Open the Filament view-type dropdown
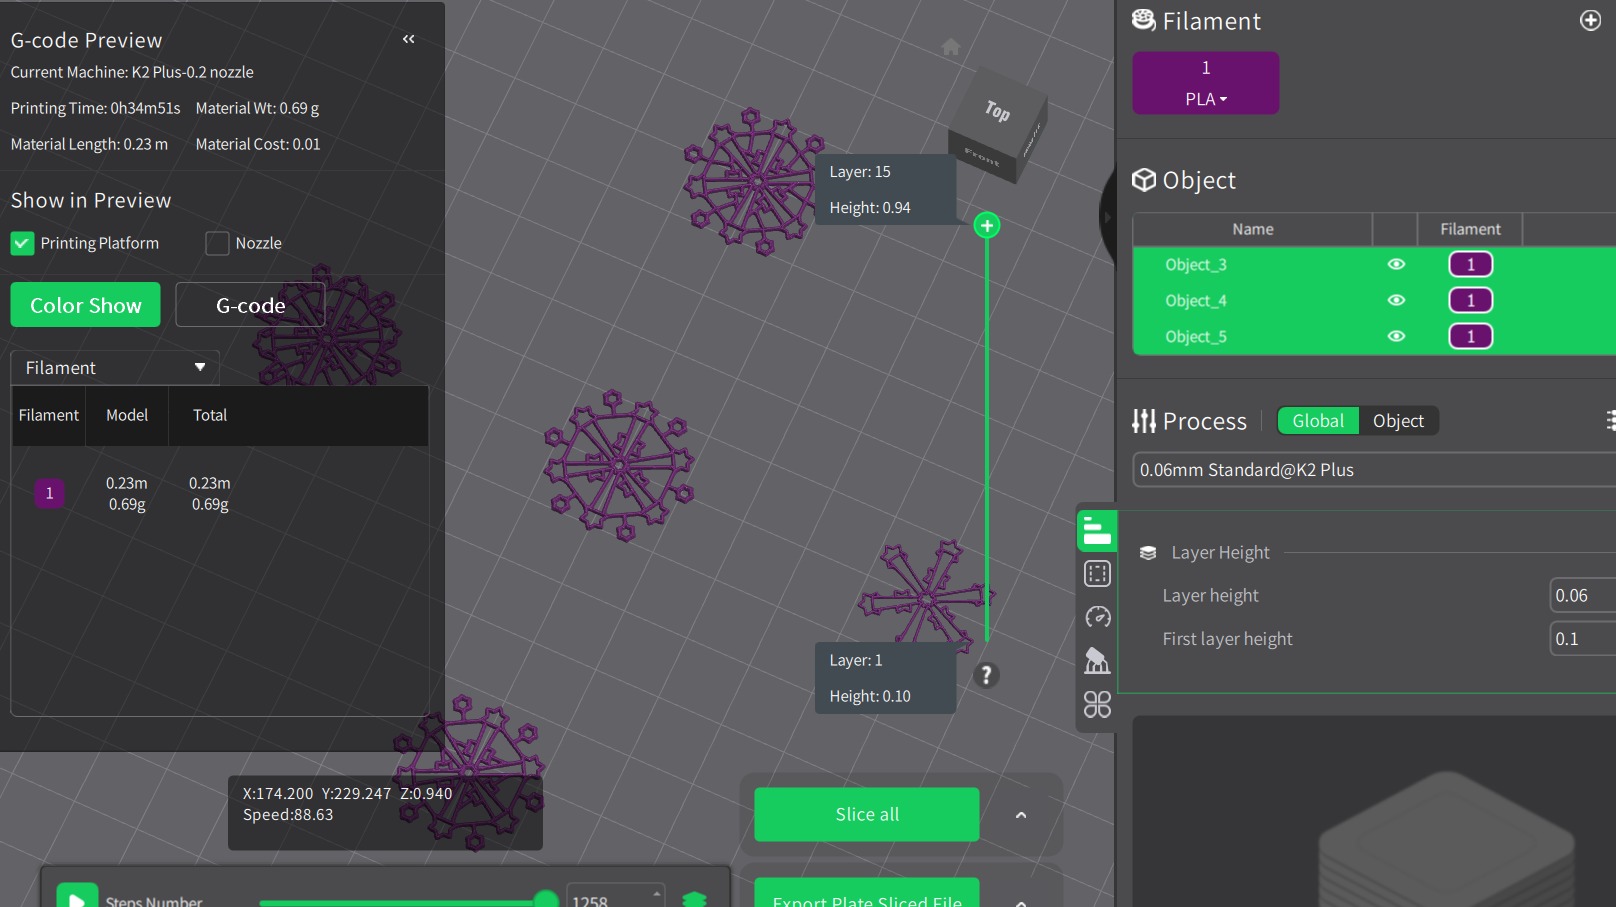The width and height of the screenshot is (1616, 907). [115, 367]
